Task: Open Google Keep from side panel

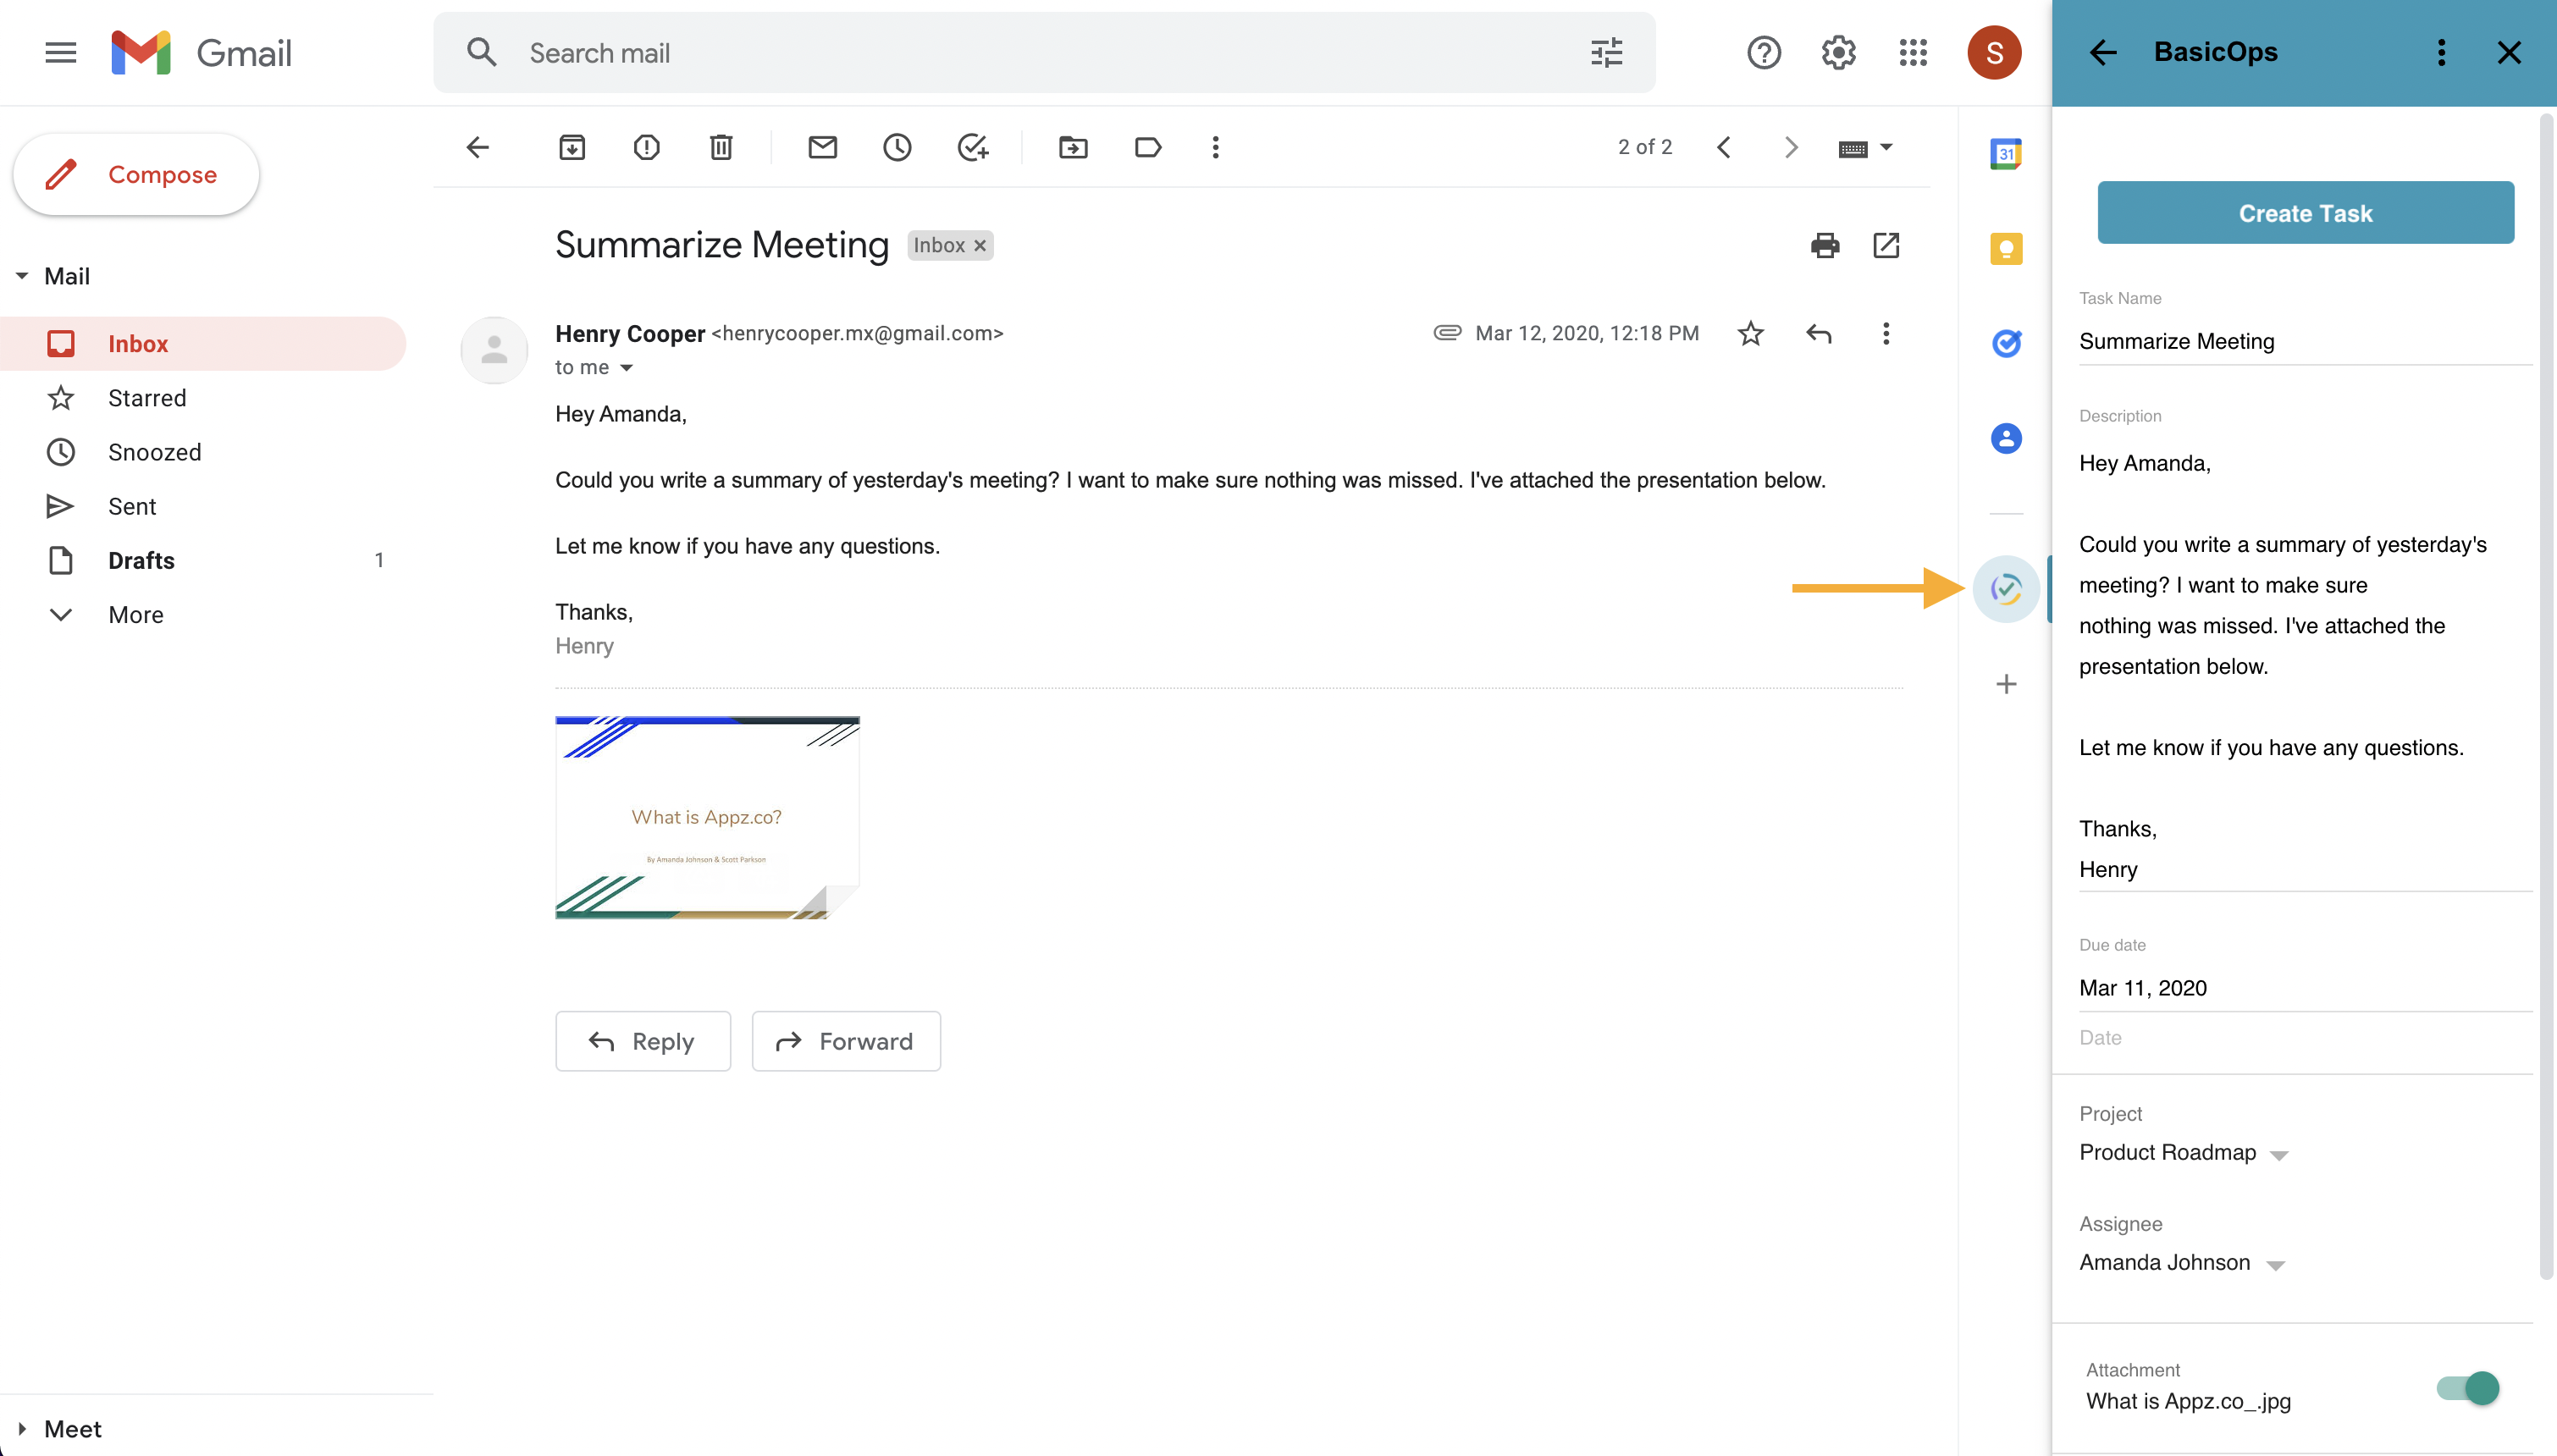Action: 2005,249
